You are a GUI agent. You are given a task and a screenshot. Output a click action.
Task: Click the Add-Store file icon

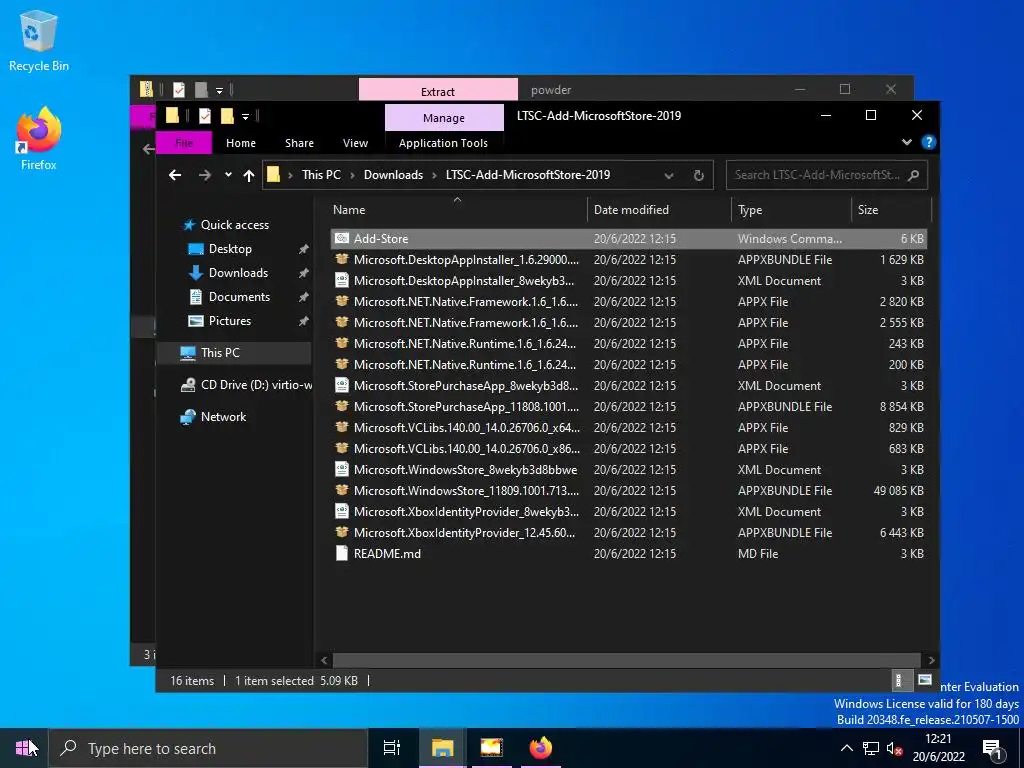[x=342, y=238]
